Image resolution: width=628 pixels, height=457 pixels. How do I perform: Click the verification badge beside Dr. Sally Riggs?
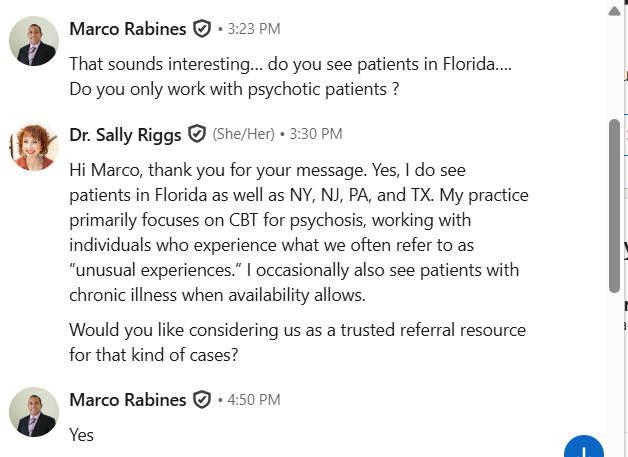click(197, 133)
